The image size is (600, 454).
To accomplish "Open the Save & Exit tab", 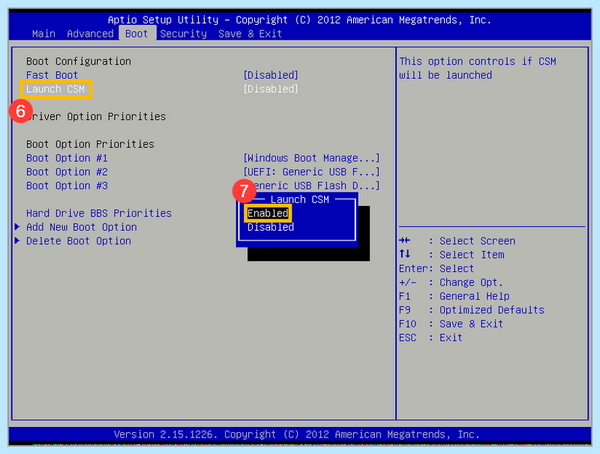I will (x=250, y=34).
